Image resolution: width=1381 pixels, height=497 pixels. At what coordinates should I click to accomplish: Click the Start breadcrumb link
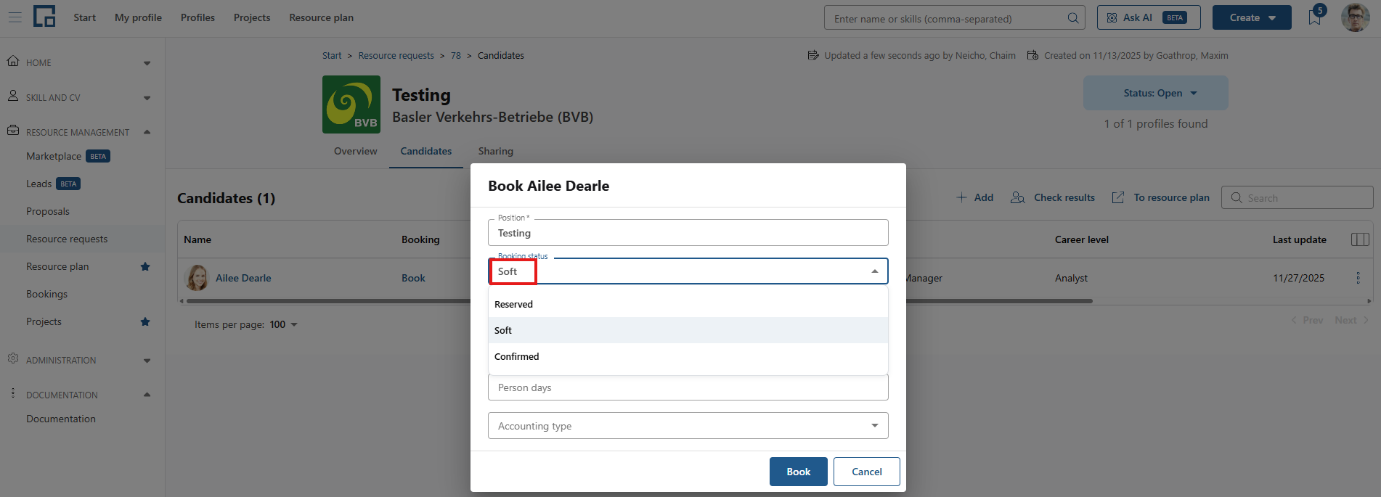click(332, 56)
